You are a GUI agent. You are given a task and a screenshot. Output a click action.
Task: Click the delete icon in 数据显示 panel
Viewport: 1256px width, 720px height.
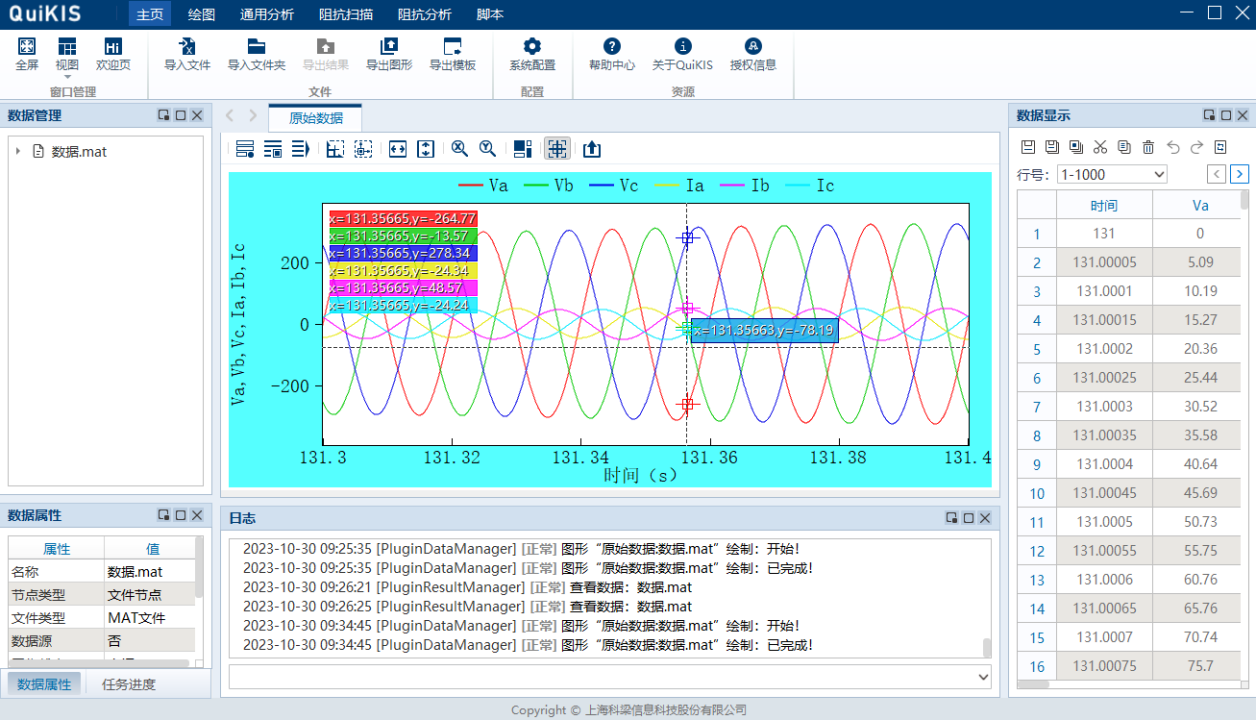point(1148,147)
